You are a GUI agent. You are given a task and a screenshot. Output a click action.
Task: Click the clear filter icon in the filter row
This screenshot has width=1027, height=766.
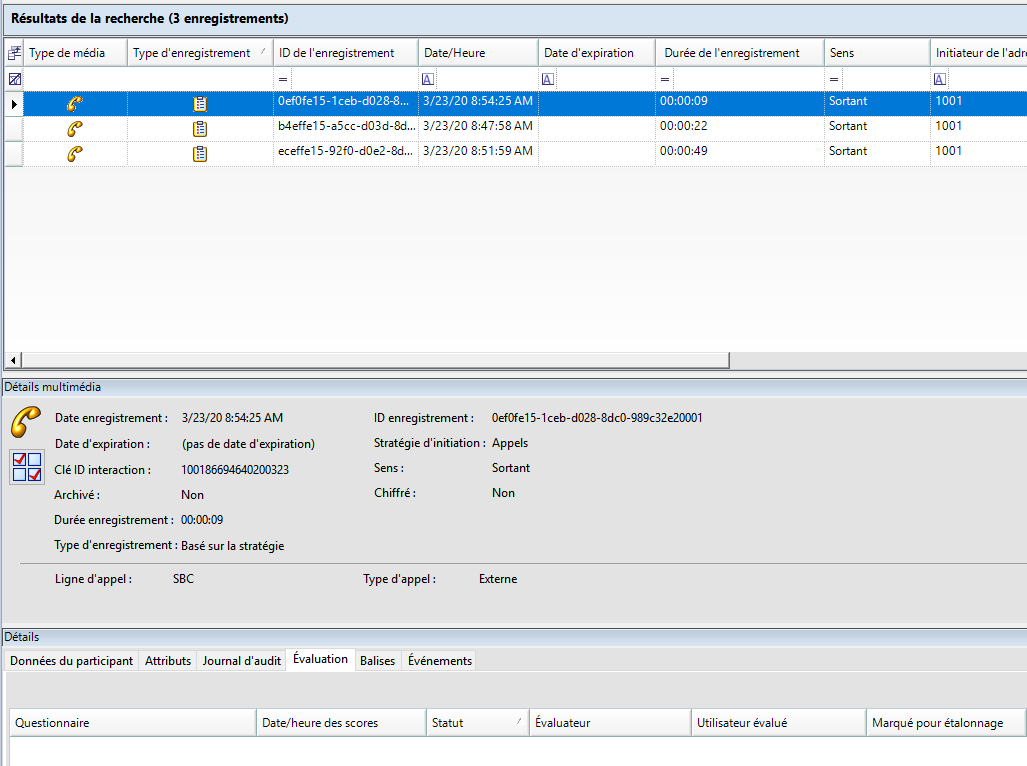[x=14, y=79]
